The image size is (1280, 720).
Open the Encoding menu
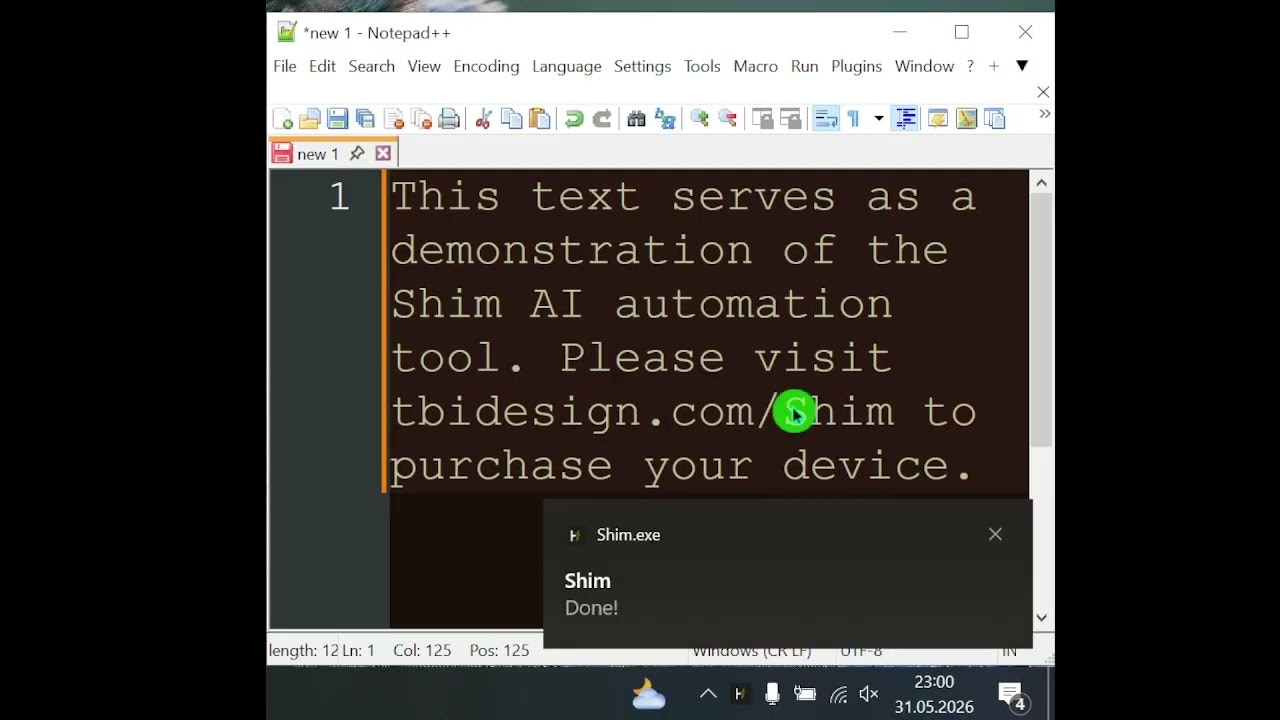pos(486,66)
